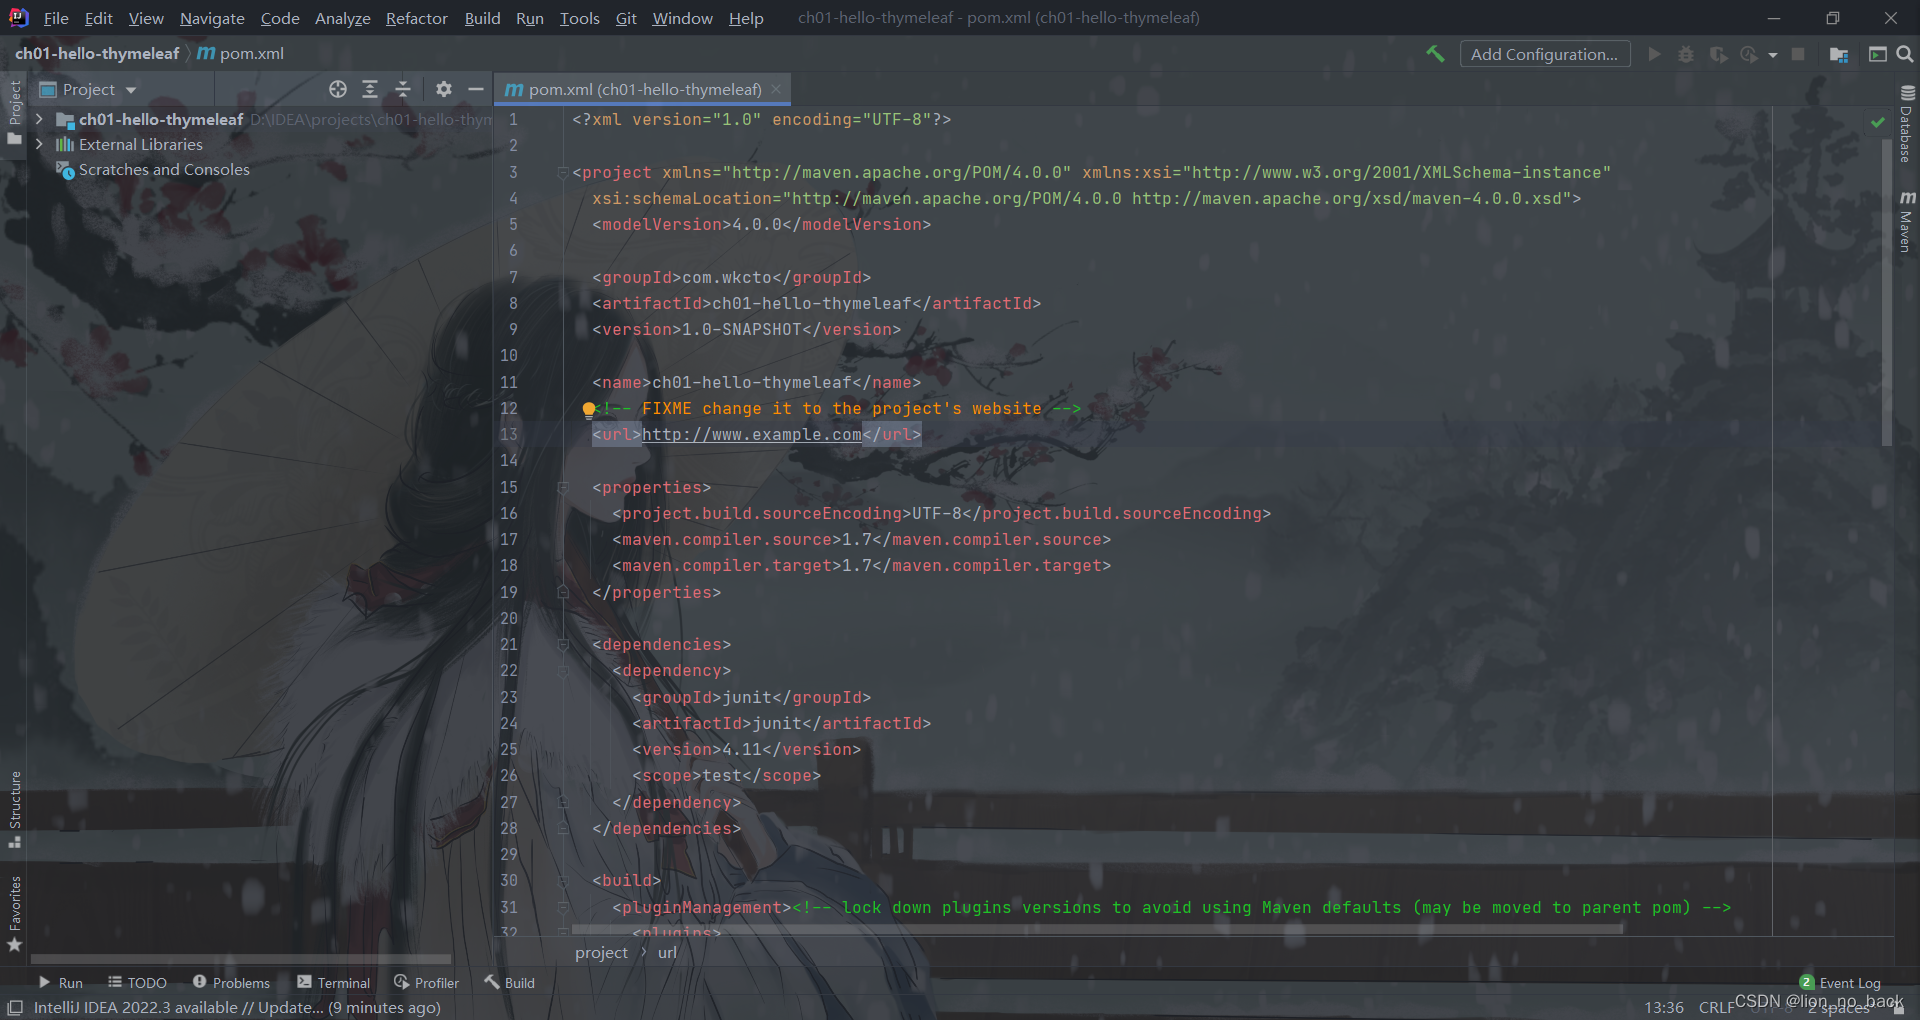Select Scratches and Consoles tree item
The height and width of the screenshot is (1020, 1920).
pyautogui.click(x=164, y=170)
